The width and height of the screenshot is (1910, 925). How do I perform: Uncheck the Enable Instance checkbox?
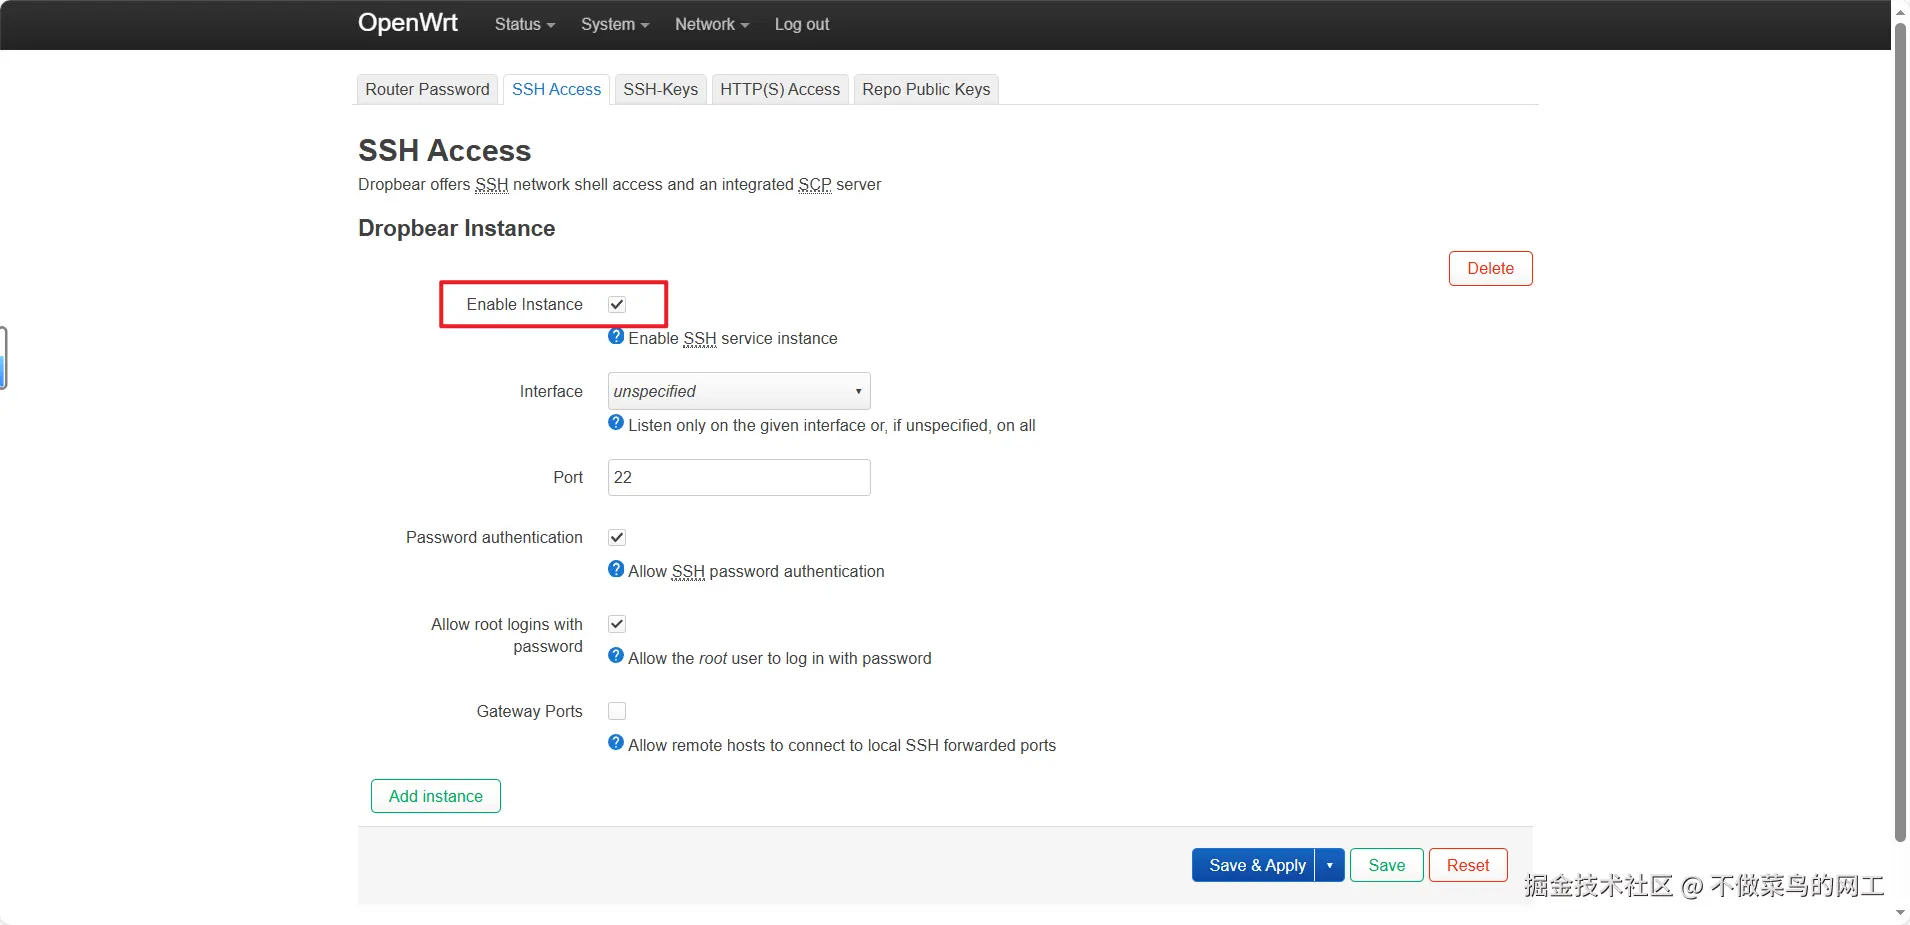coord(617,305)
